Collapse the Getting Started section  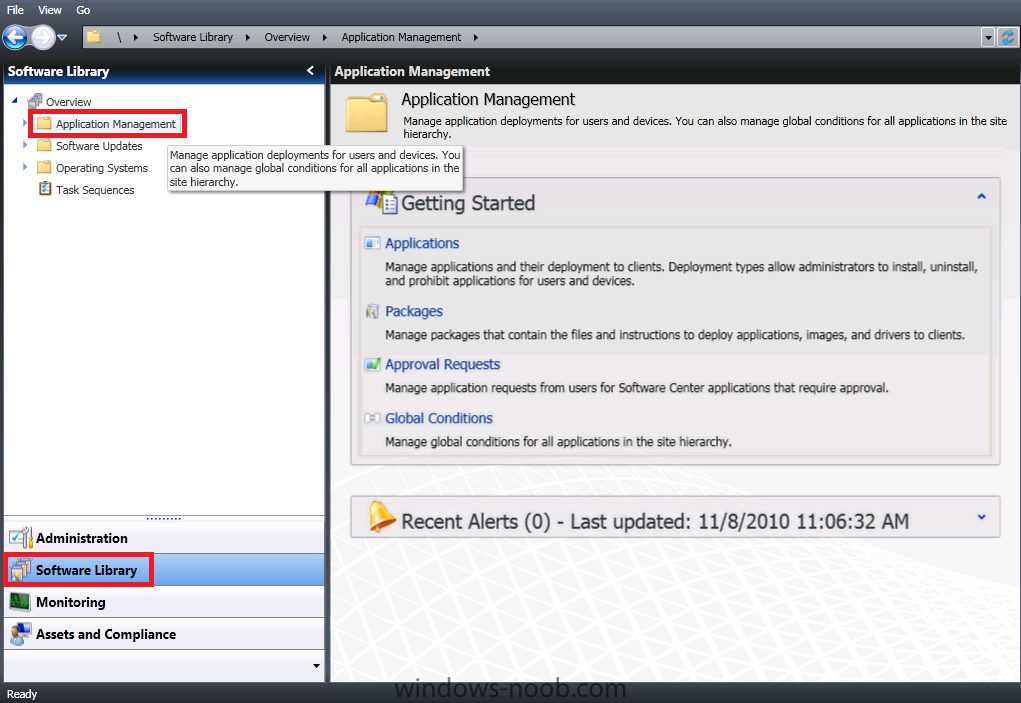click(981, 196)
